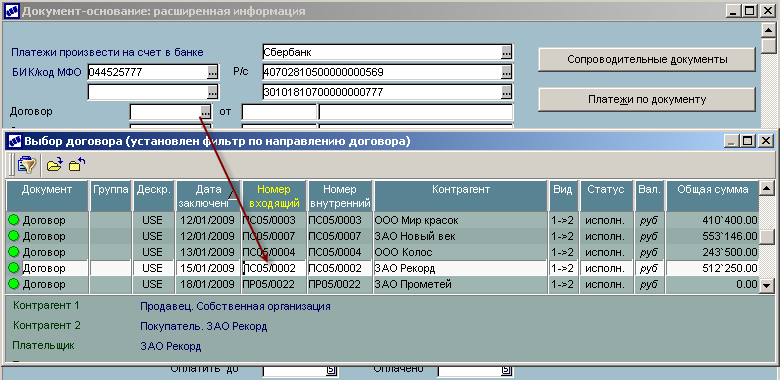Viewport: 780px width, 380px height.
Task: Click the Контрагент column header
Action: 461,196
